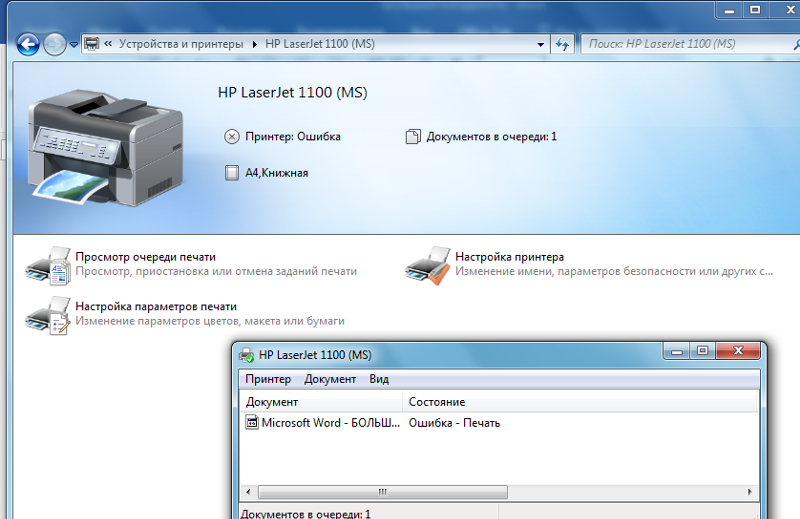Click the Просмотр очереди печати printer icon
Screen dimensions: 800x519
coord(48,266)
